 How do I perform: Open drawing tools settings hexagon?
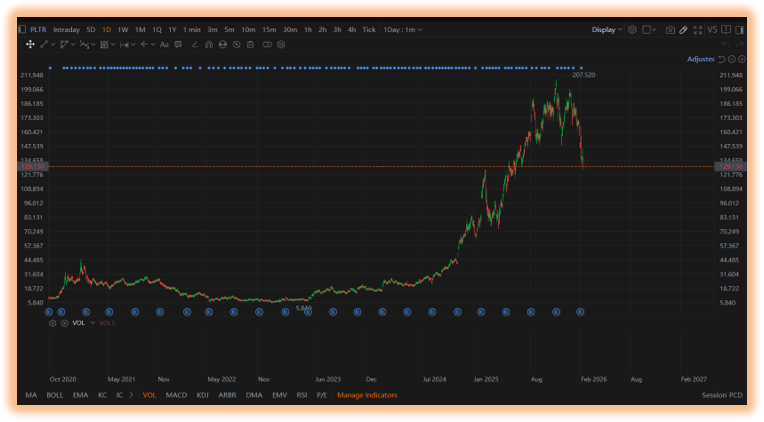pyautogui.click(x=281, y=44)
